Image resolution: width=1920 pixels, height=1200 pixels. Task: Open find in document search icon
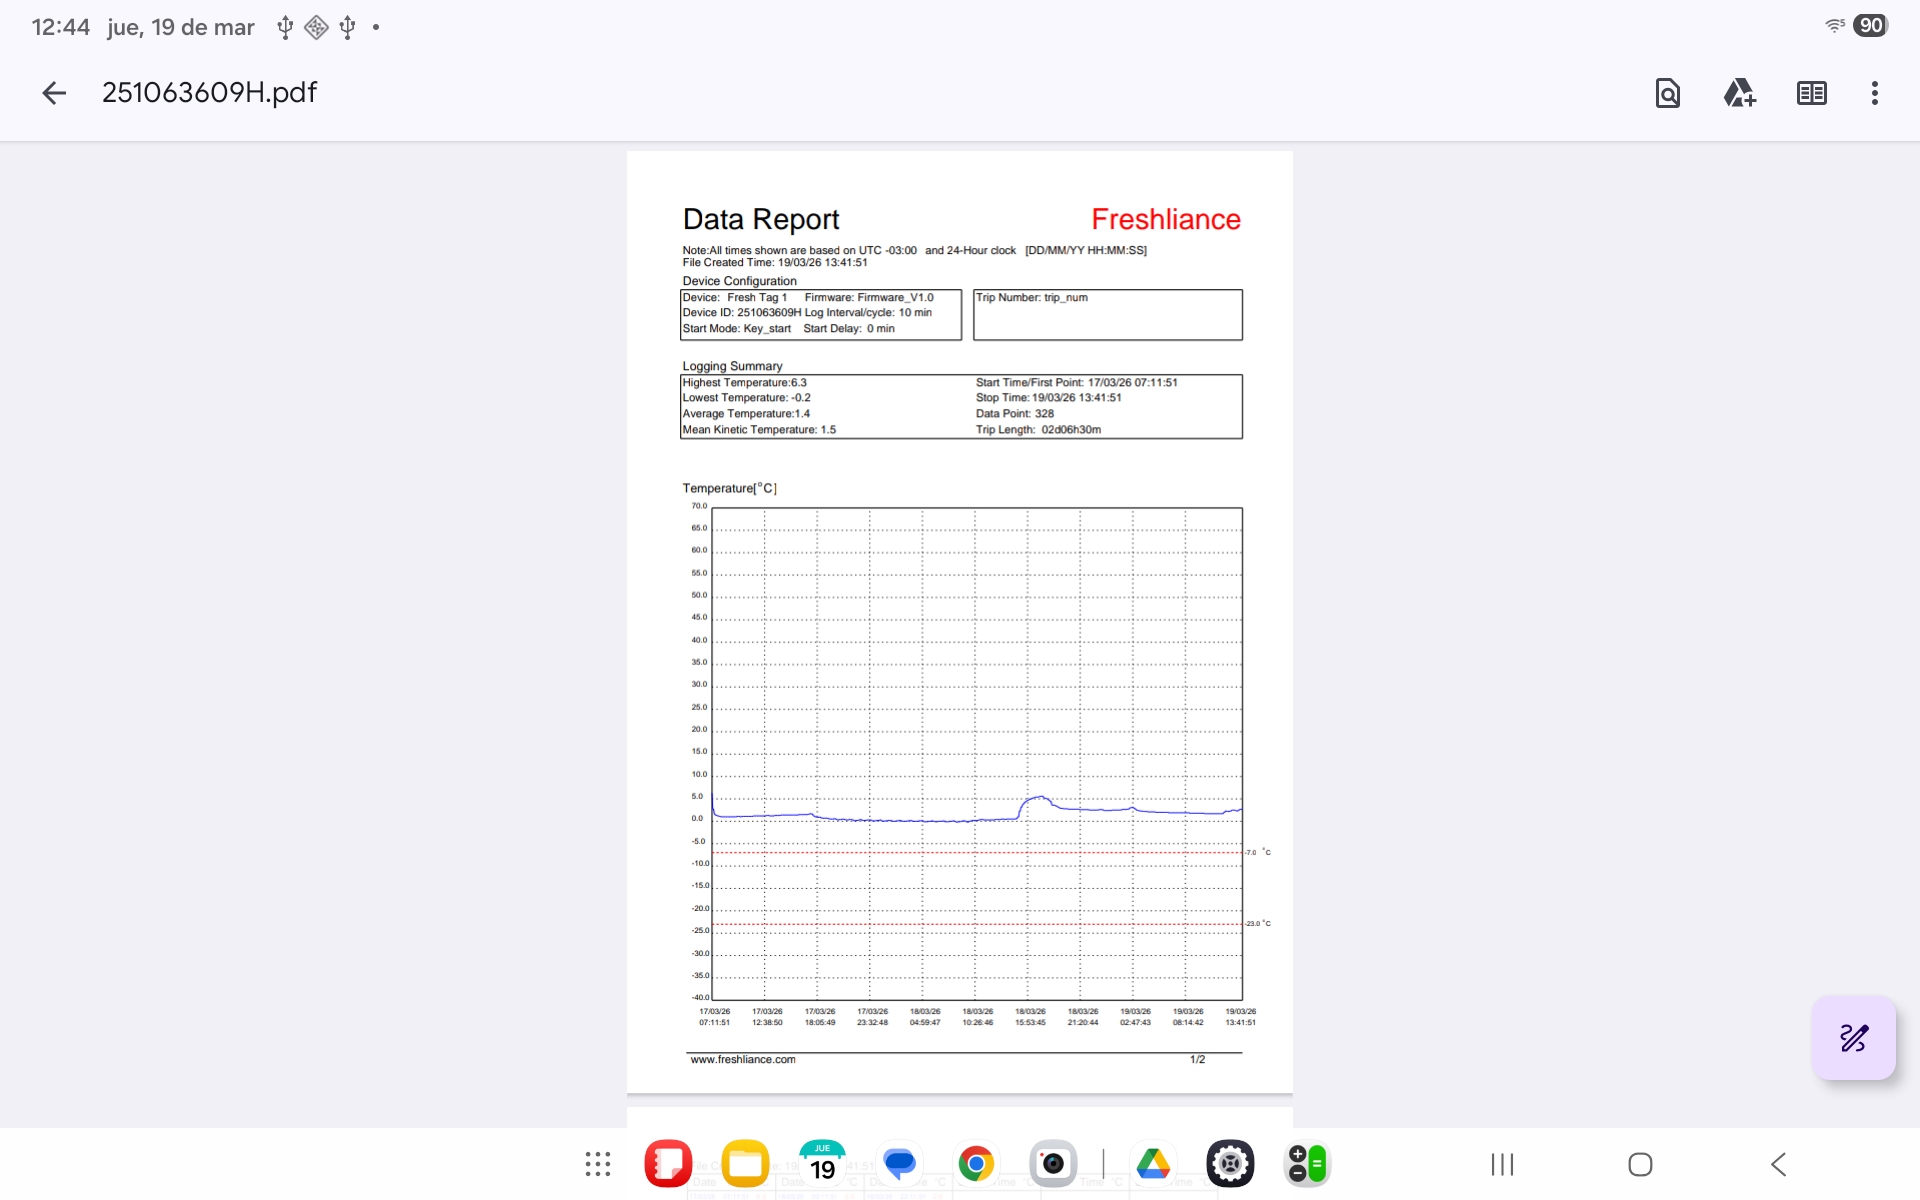pyautogui.click(x=1667, y=93)
